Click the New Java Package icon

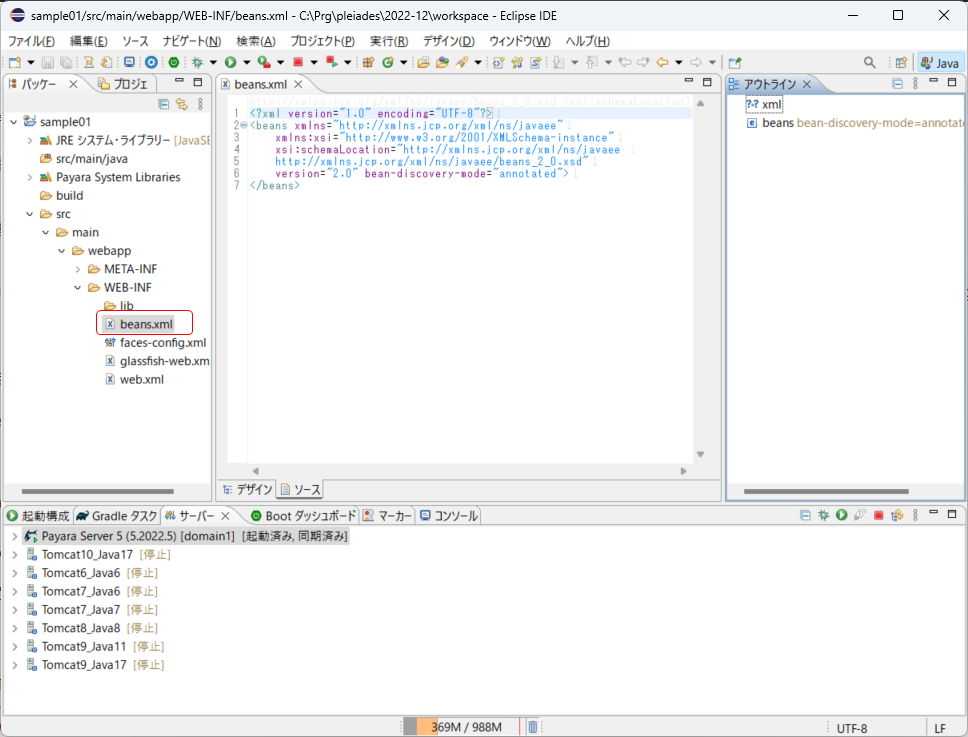click(369, 62)
